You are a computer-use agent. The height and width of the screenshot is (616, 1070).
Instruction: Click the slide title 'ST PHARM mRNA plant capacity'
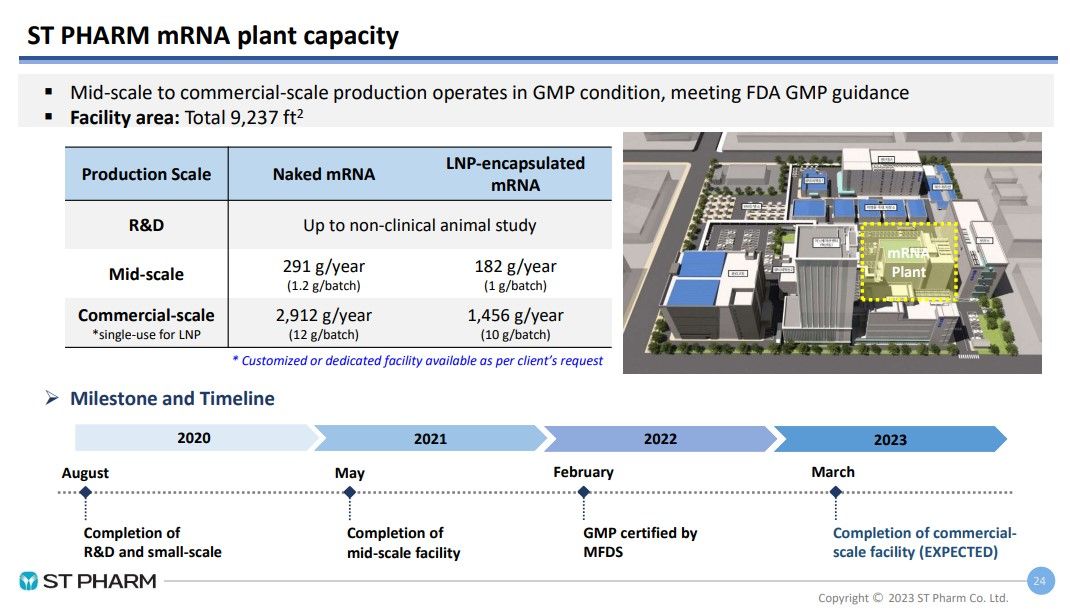212,35
